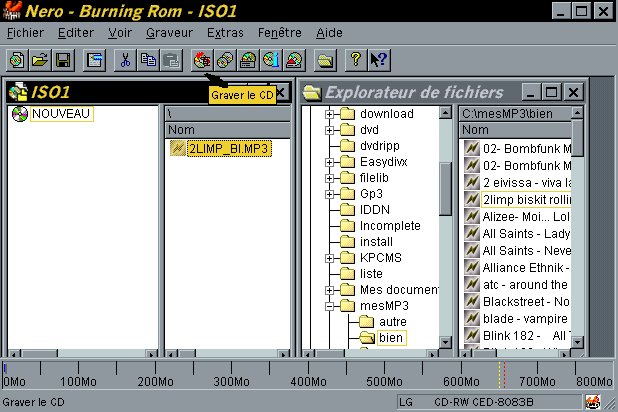Select file All Saints - Lady
The image size is (618, 412).
point(527,234)
